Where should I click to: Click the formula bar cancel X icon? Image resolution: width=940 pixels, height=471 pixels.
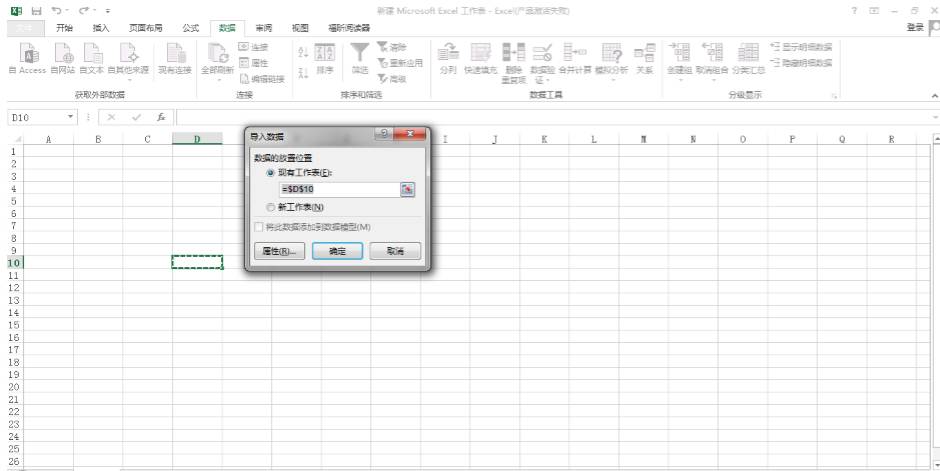(111, 117)
